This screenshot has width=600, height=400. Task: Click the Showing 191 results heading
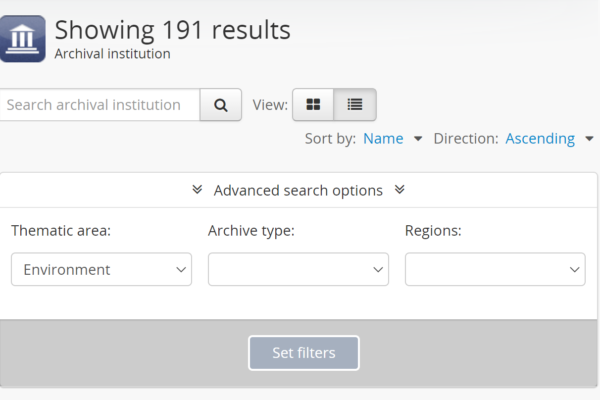[x=173, y=30]
